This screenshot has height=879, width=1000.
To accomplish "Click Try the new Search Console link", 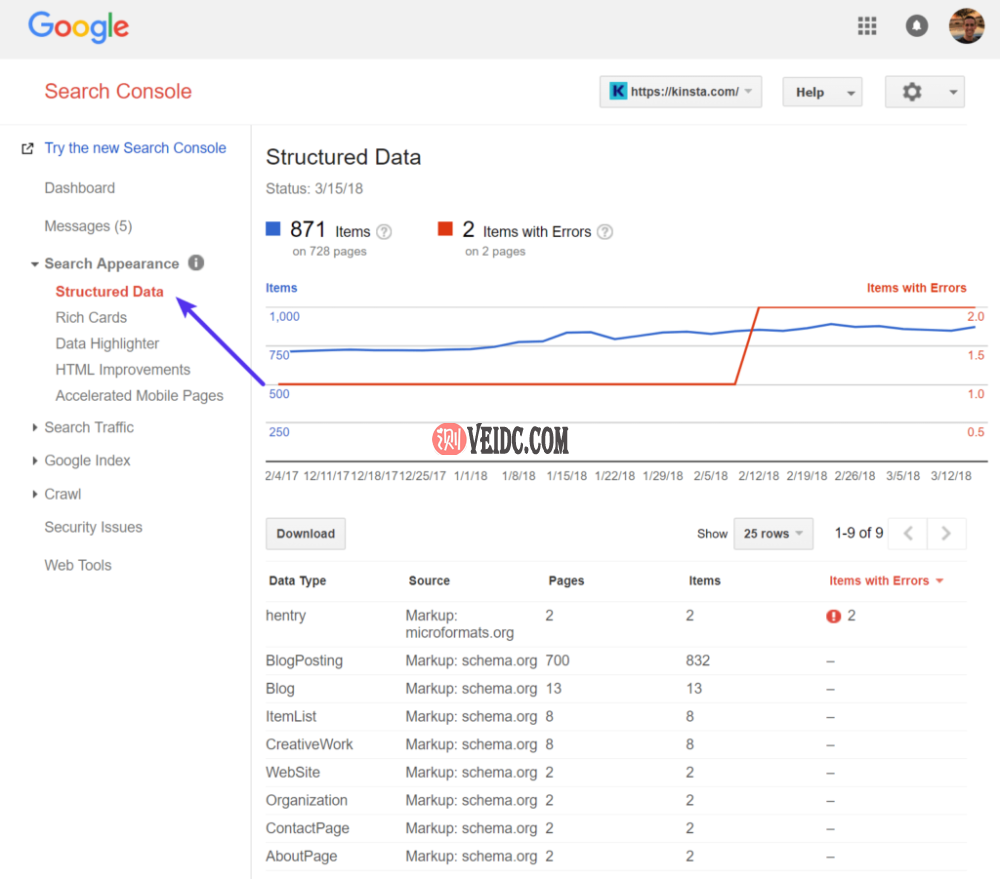I will tap(135, 148).
